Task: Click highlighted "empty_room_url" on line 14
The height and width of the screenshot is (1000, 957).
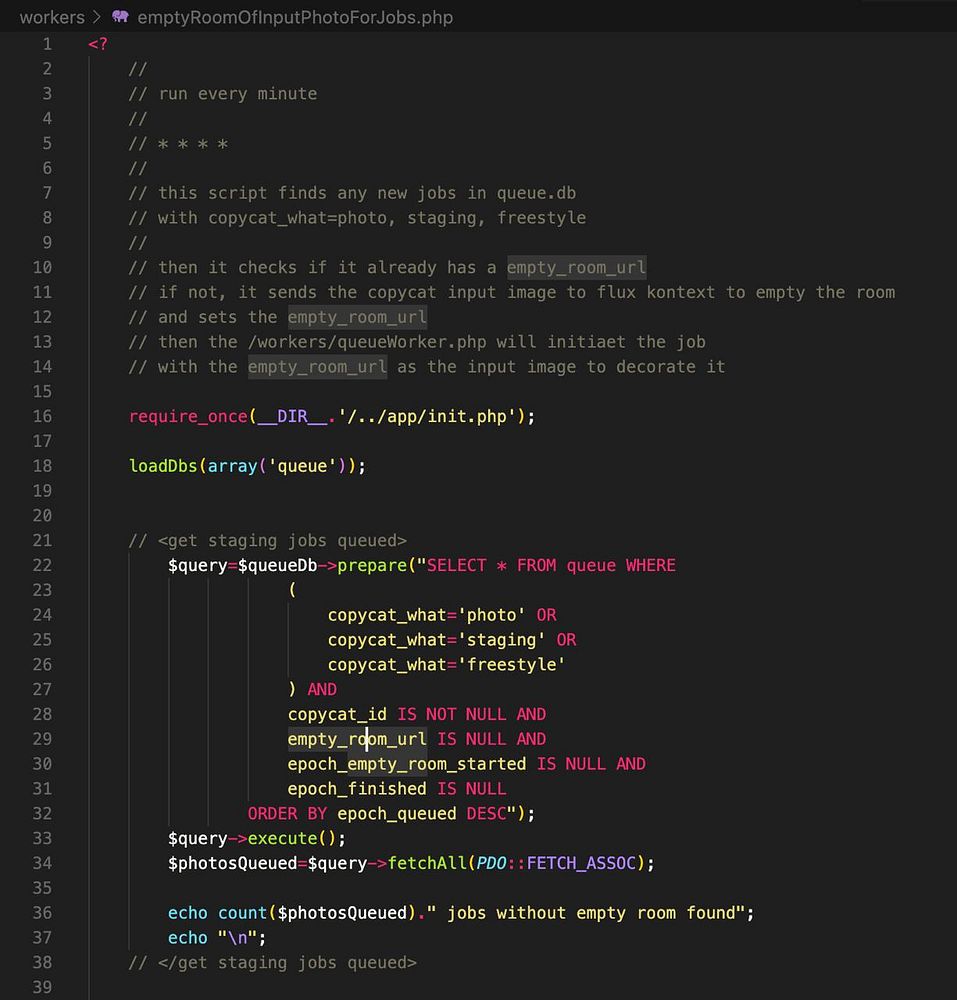Action: click(x=318, y=367)
